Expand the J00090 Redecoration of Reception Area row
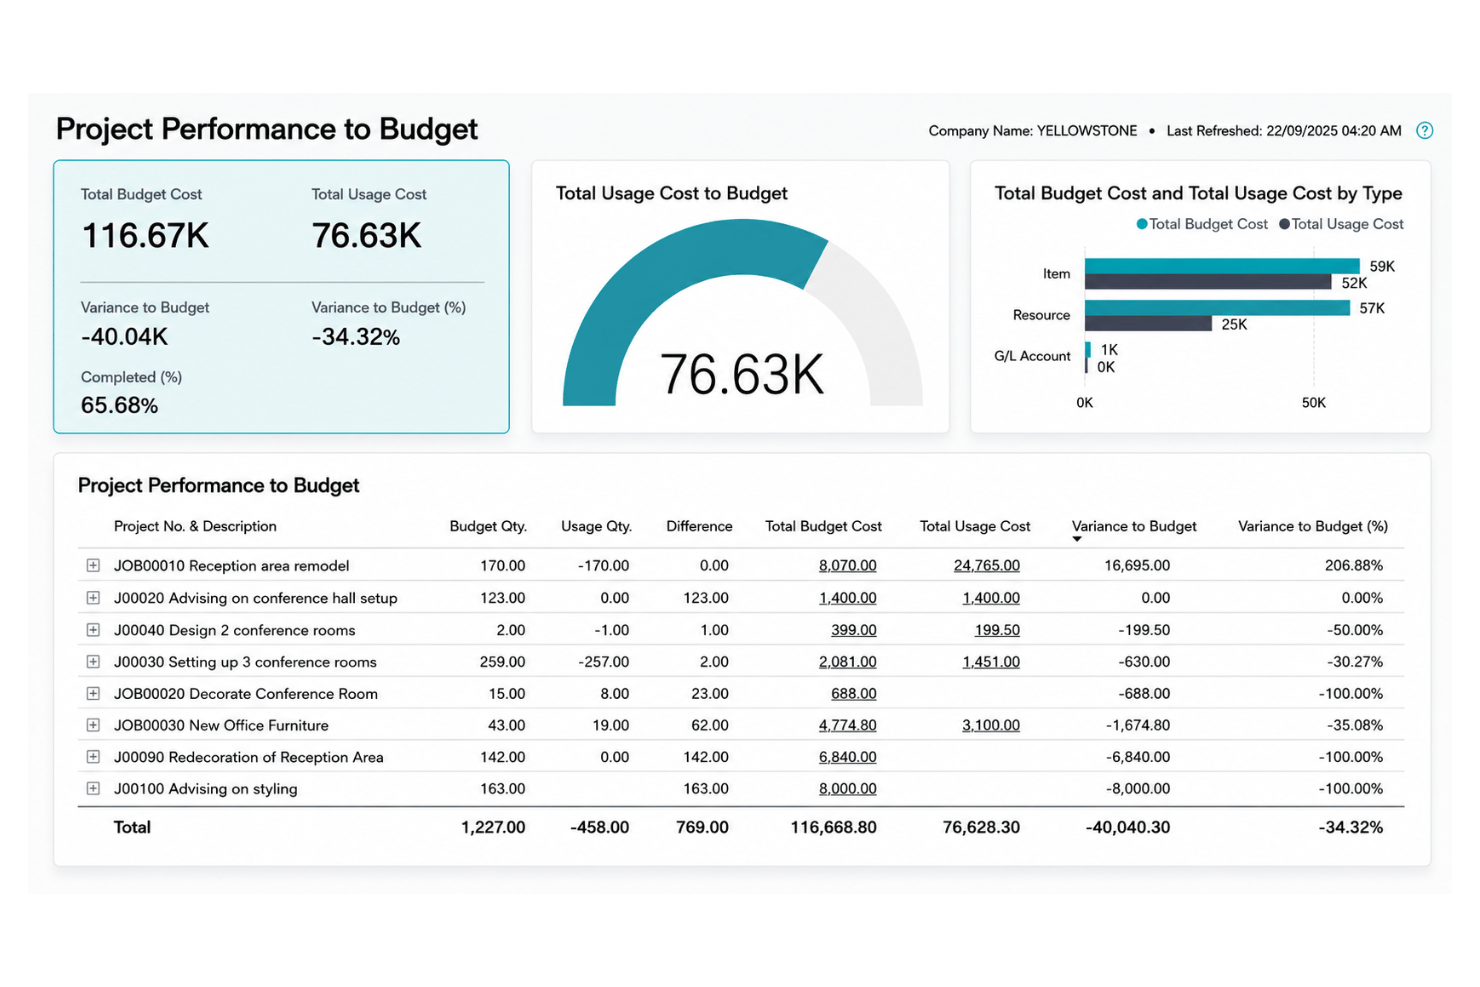Viewport: 1480px width, 987px height. [93, 757]
